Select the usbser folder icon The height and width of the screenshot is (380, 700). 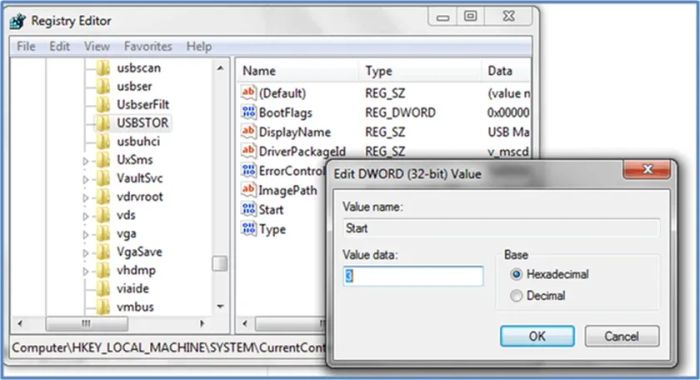pyautogui.click(x=103, y=86)
